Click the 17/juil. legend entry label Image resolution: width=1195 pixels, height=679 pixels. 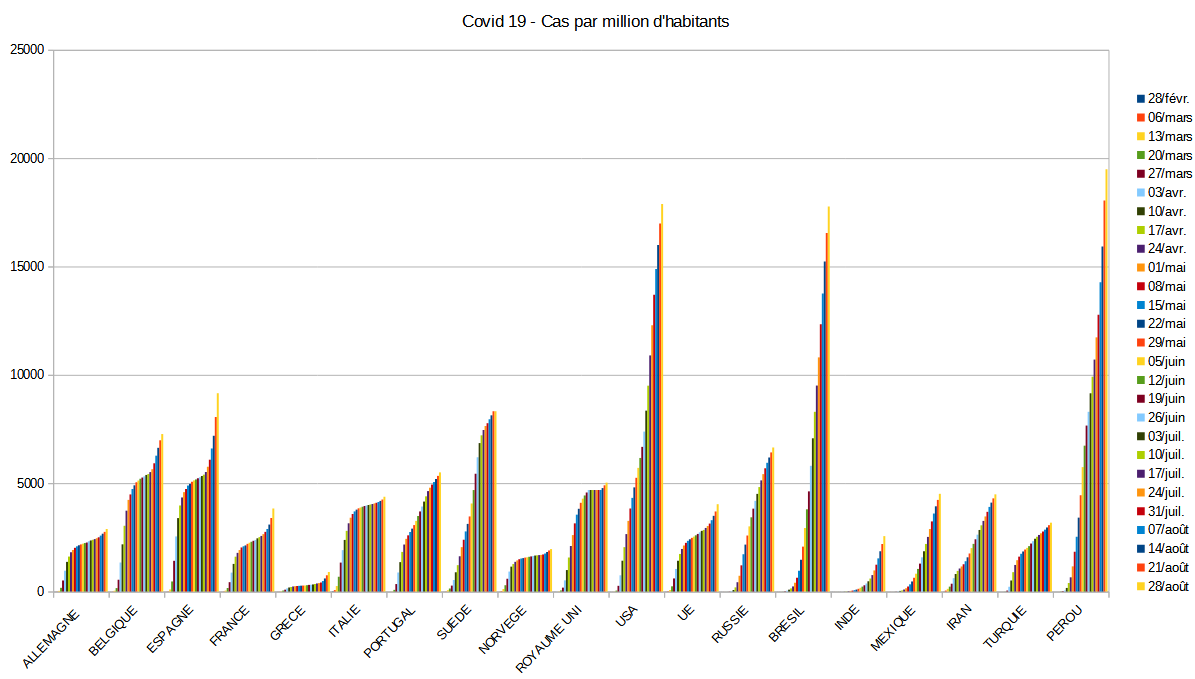click(1166, 474)
